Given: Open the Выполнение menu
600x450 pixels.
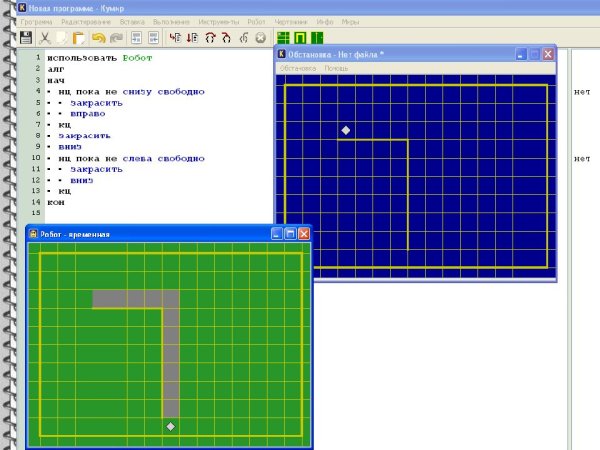Looking at the screenshot, I should coord(170,20).
